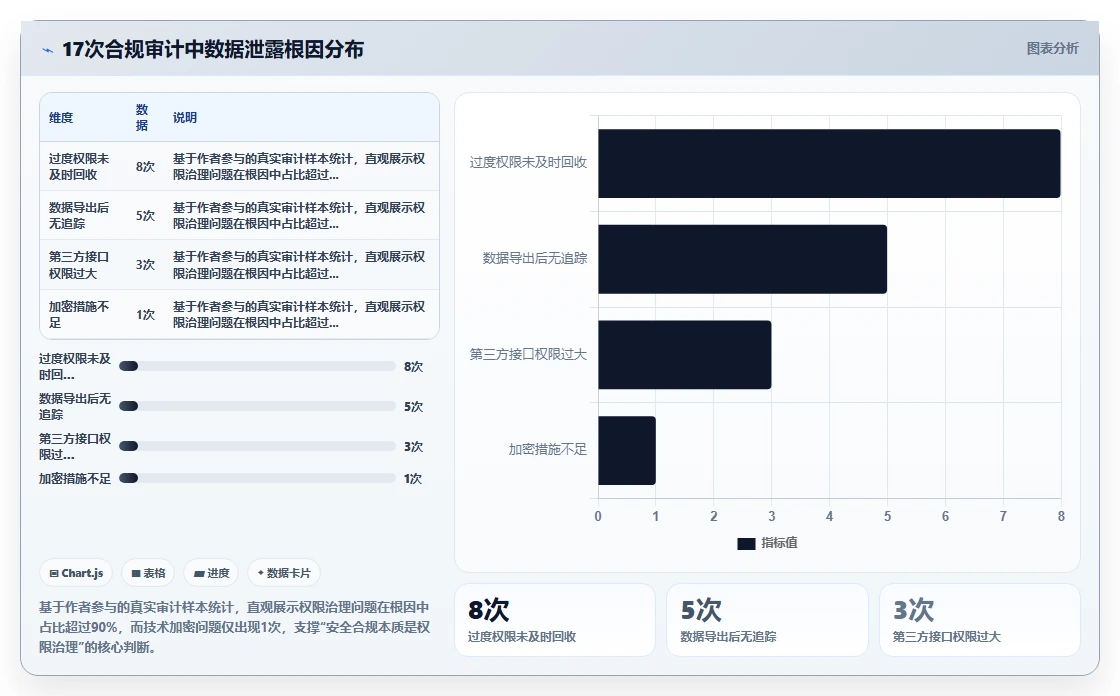This screenshot has height=696, width=1120.
Task: Click the 数据 column header
Action: [142, 118]
